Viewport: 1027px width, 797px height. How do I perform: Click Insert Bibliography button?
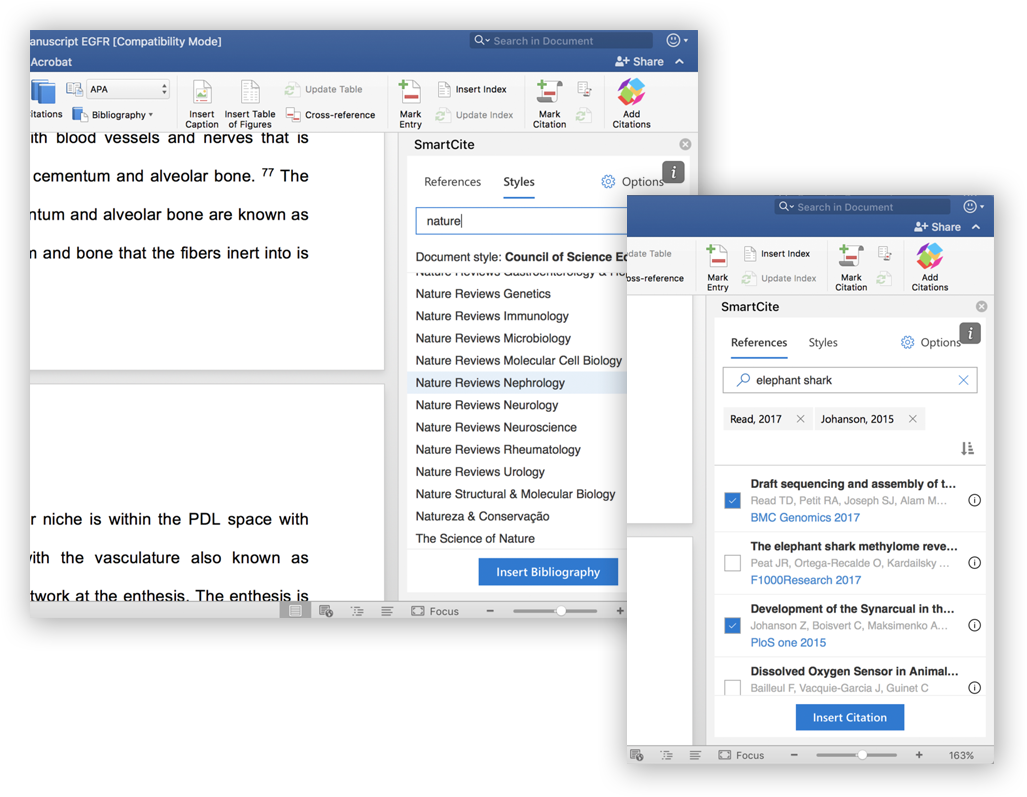pos(548,572)
